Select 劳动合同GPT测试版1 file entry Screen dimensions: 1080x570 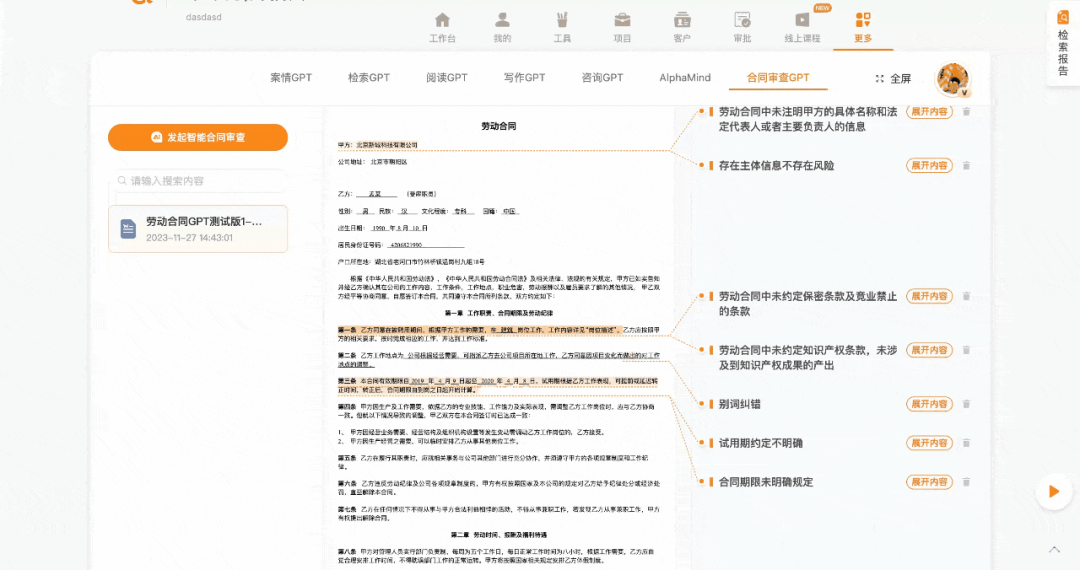pos(198,229)
